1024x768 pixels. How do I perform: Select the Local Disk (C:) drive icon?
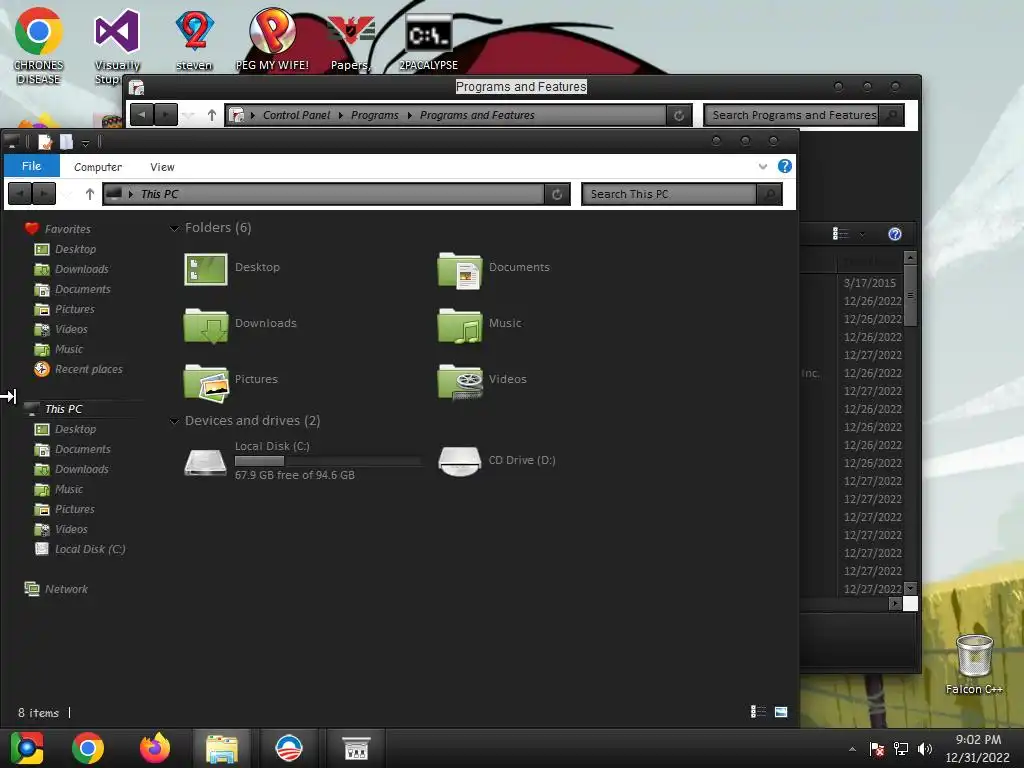[x=205, y=461]
